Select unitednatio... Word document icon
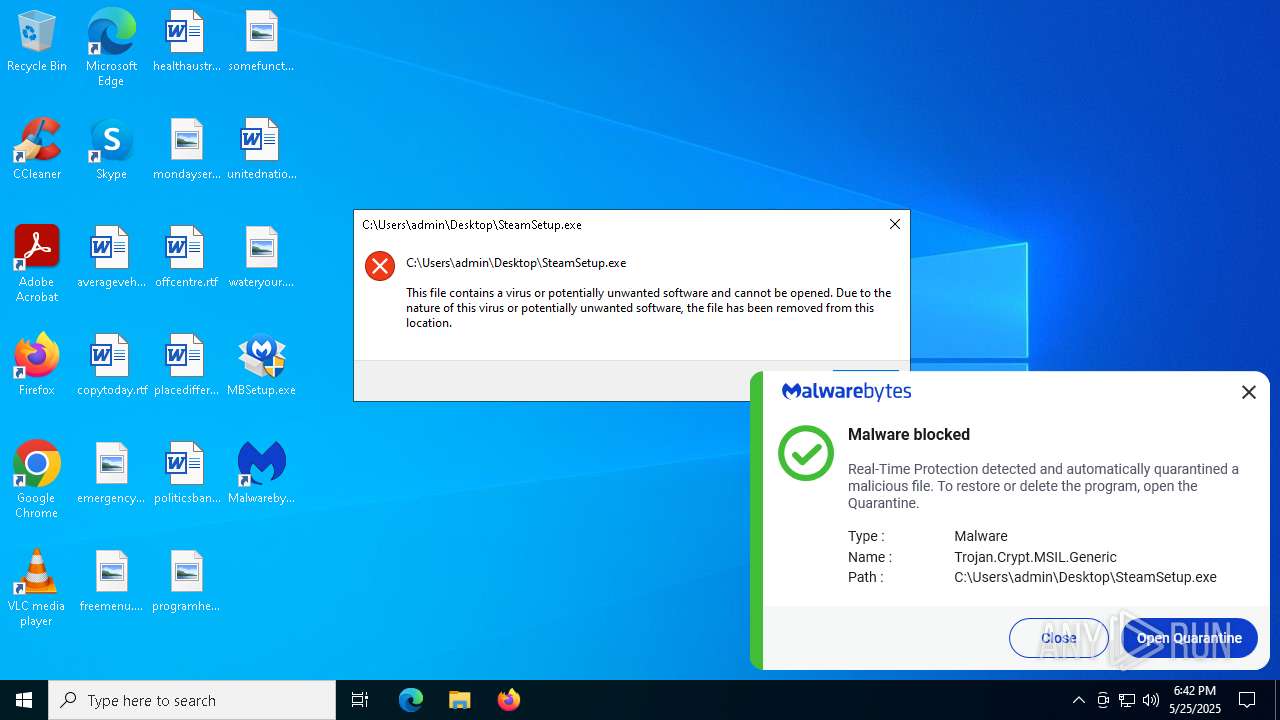The width and height of the screenshot is (1280, 720). click(261, 149)
